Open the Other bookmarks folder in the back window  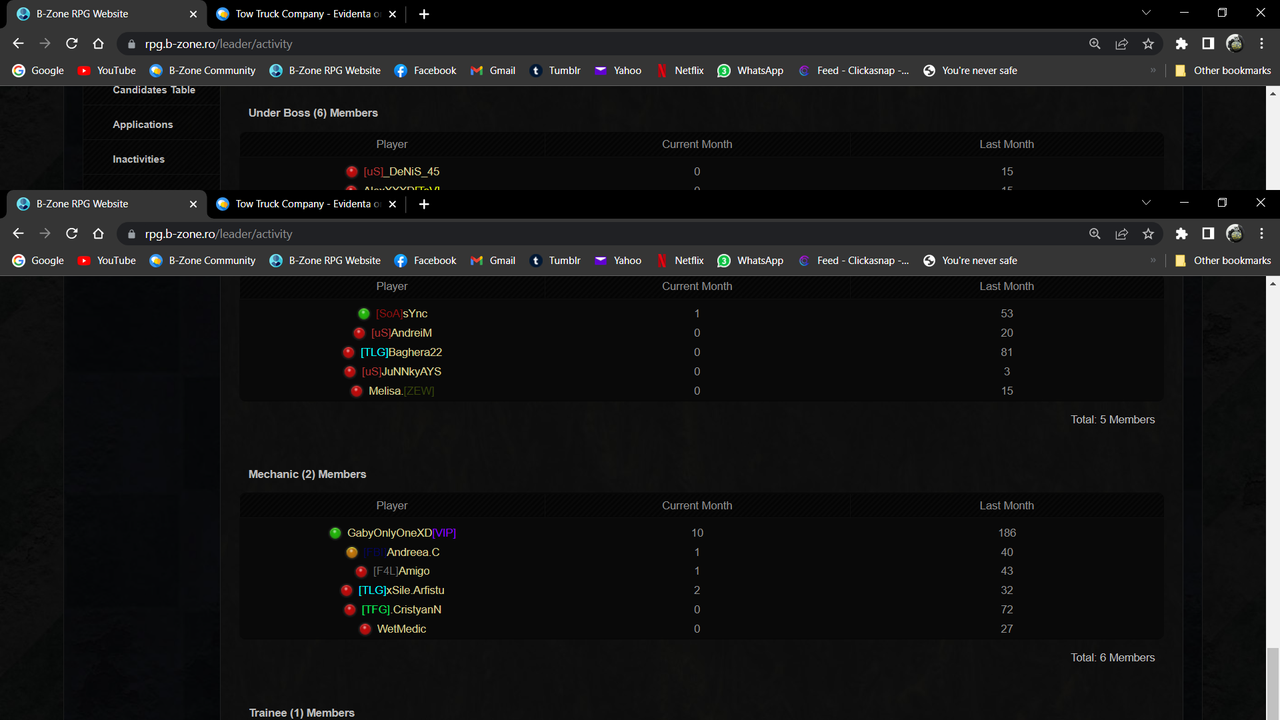point(1223,71)
